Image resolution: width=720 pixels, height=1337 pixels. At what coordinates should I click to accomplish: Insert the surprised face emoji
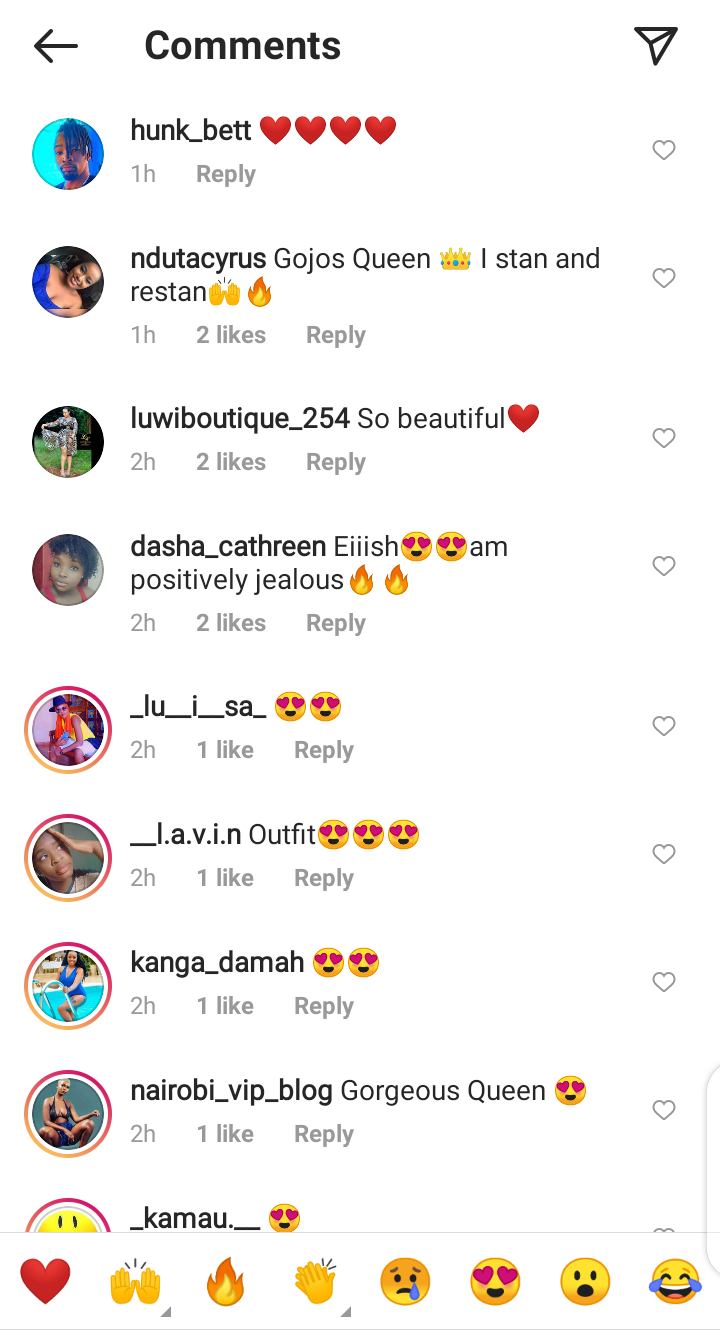[585, 1282]
